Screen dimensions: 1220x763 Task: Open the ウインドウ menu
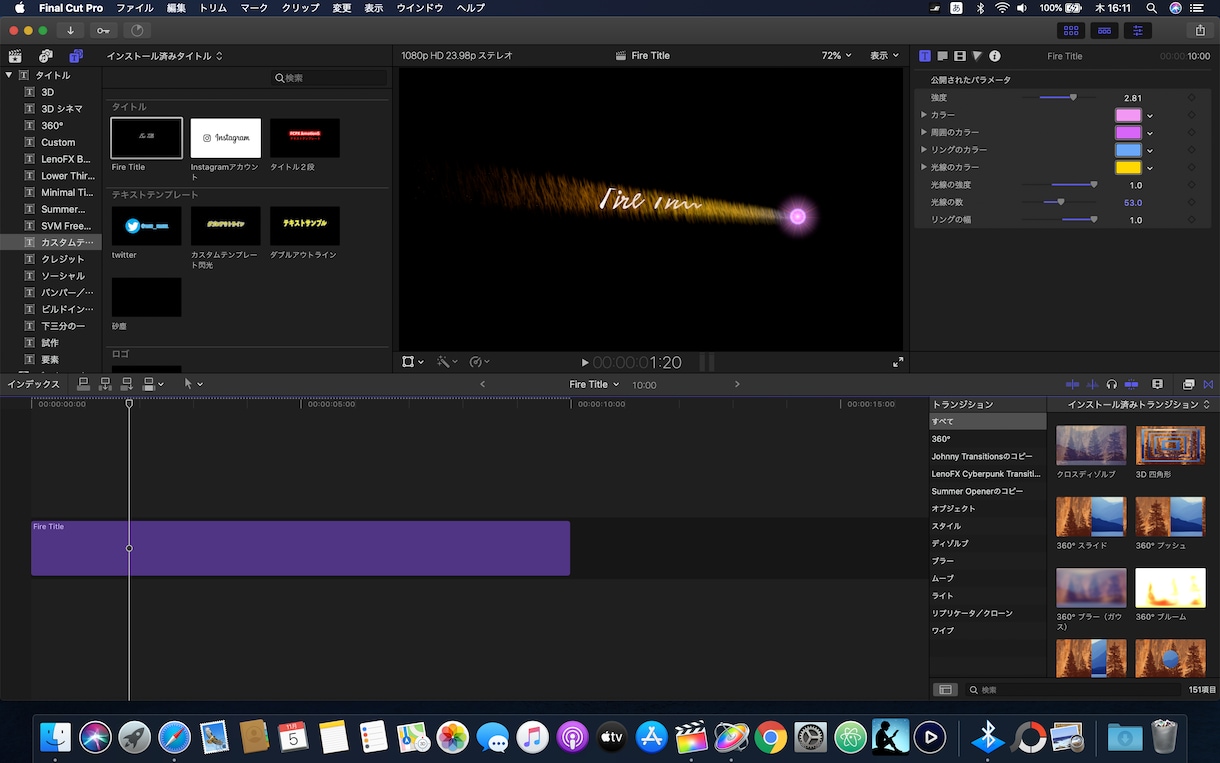pyautogui.click(x=420, y=8)
